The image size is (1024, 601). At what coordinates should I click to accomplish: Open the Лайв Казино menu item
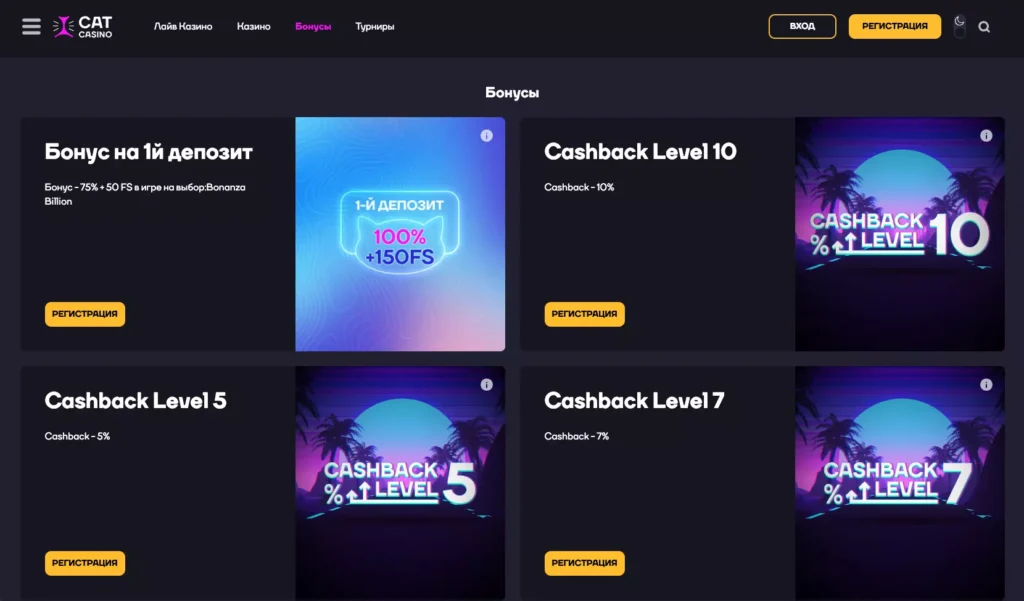[x=183, y=27]
